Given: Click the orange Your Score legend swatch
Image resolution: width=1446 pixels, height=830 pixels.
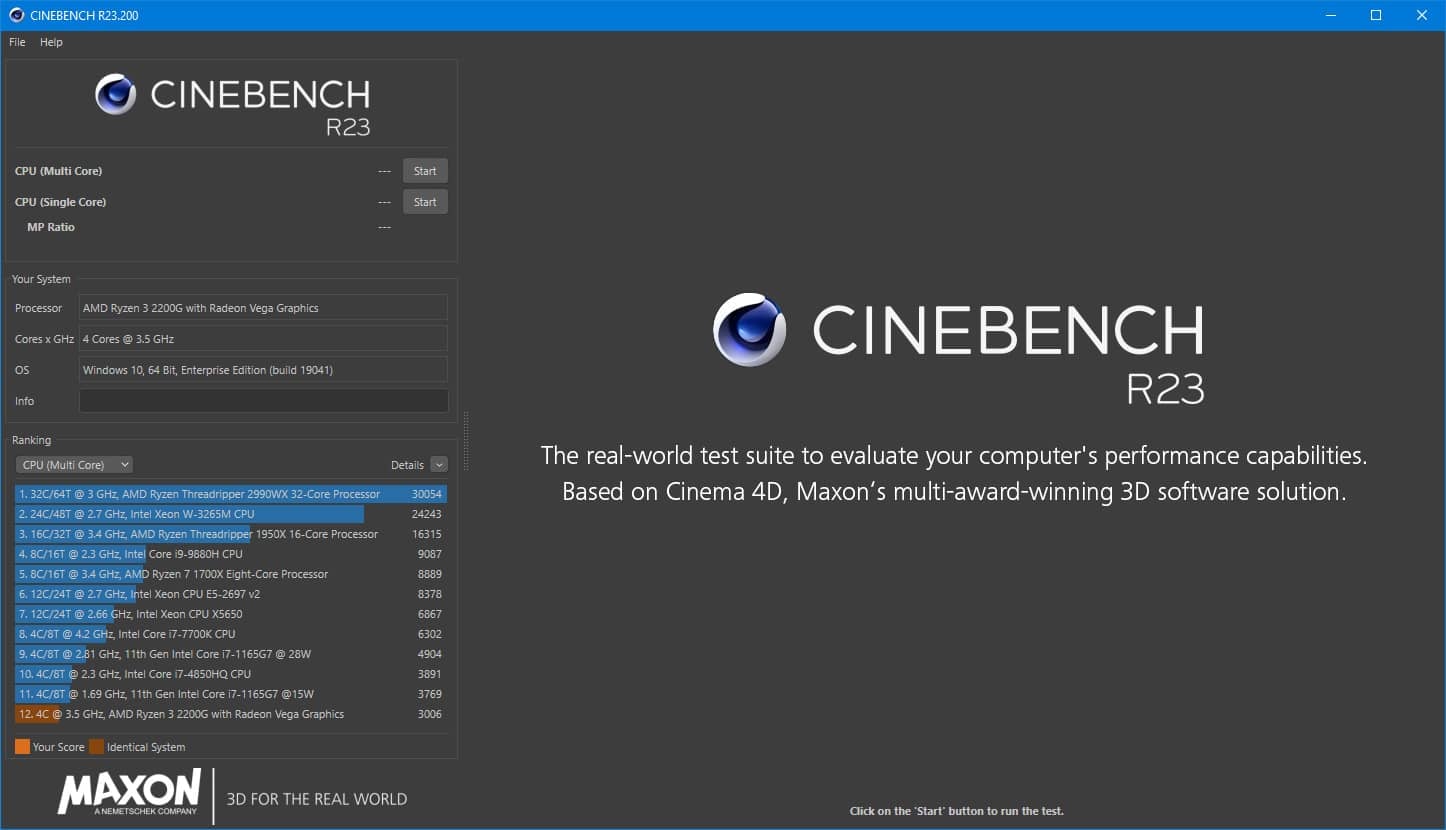Looking at the screenshot, I should (22, 746).
